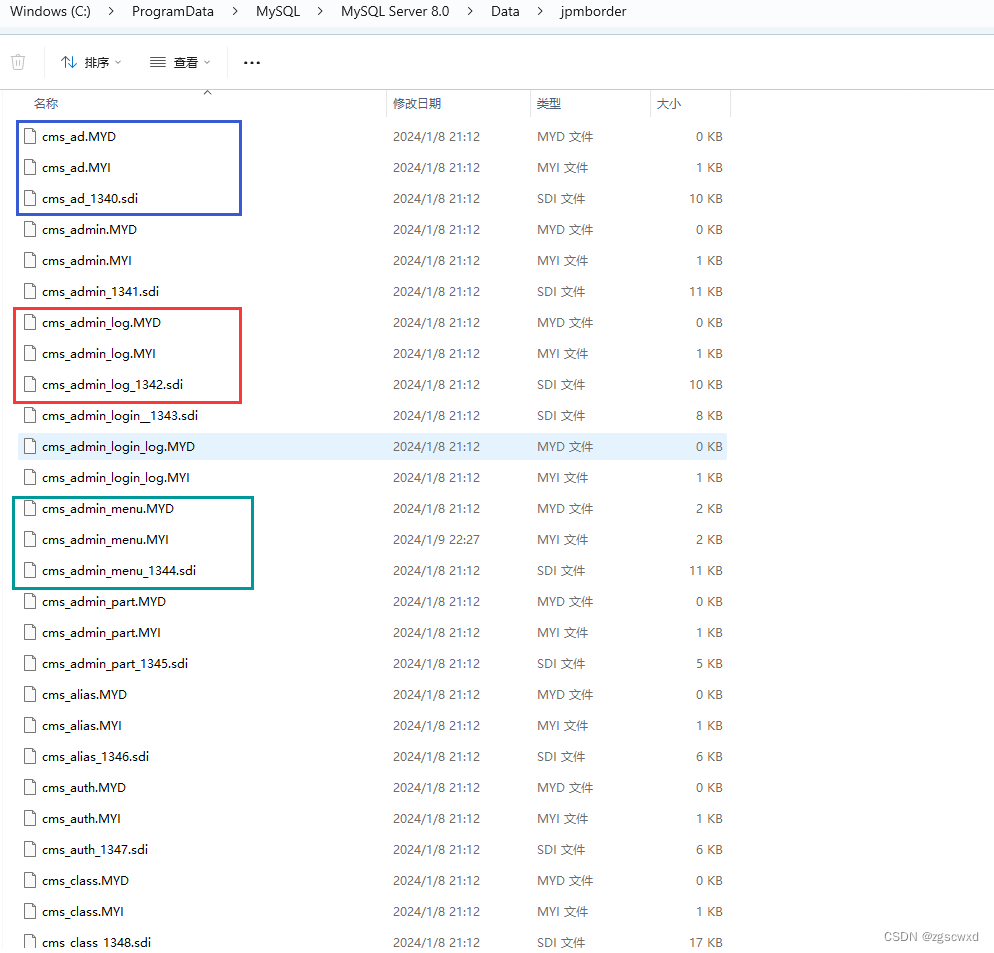Viewport: 994px width, 953px height.
Task: Click the cms_ad.MYD file icon
Action: tap(30, 136)
